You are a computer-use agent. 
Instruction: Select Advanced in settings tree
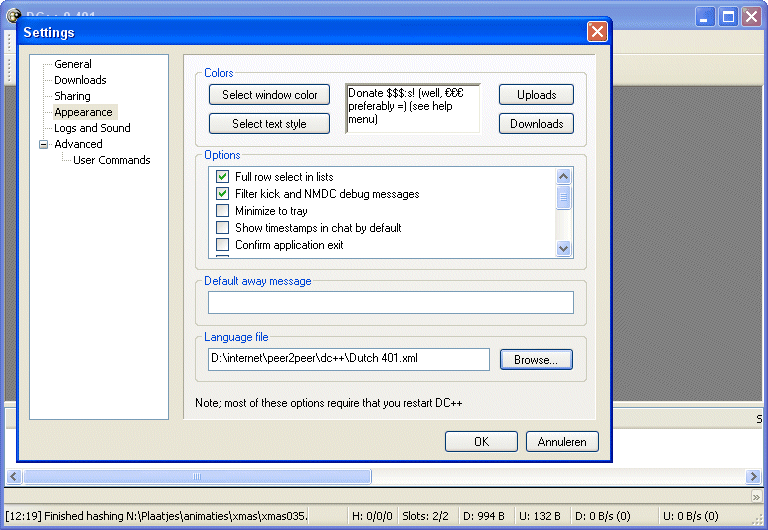(78, 144)
